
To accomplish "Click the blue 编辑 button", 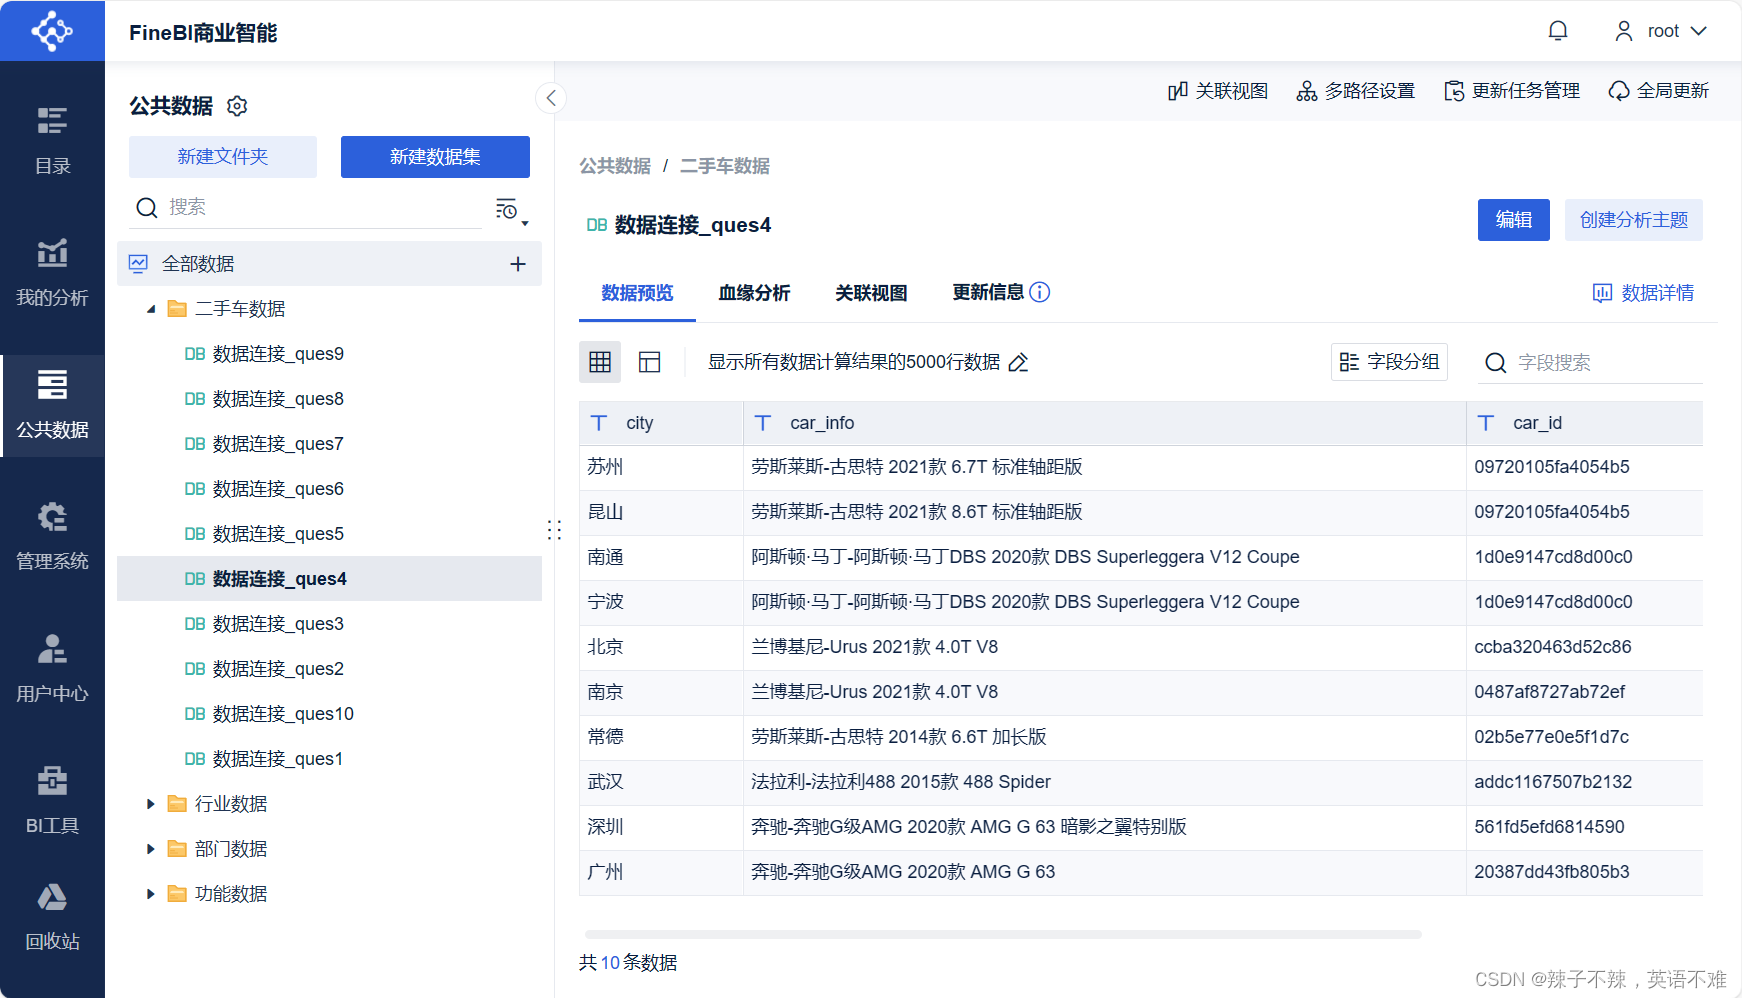I will point(1514,220).
